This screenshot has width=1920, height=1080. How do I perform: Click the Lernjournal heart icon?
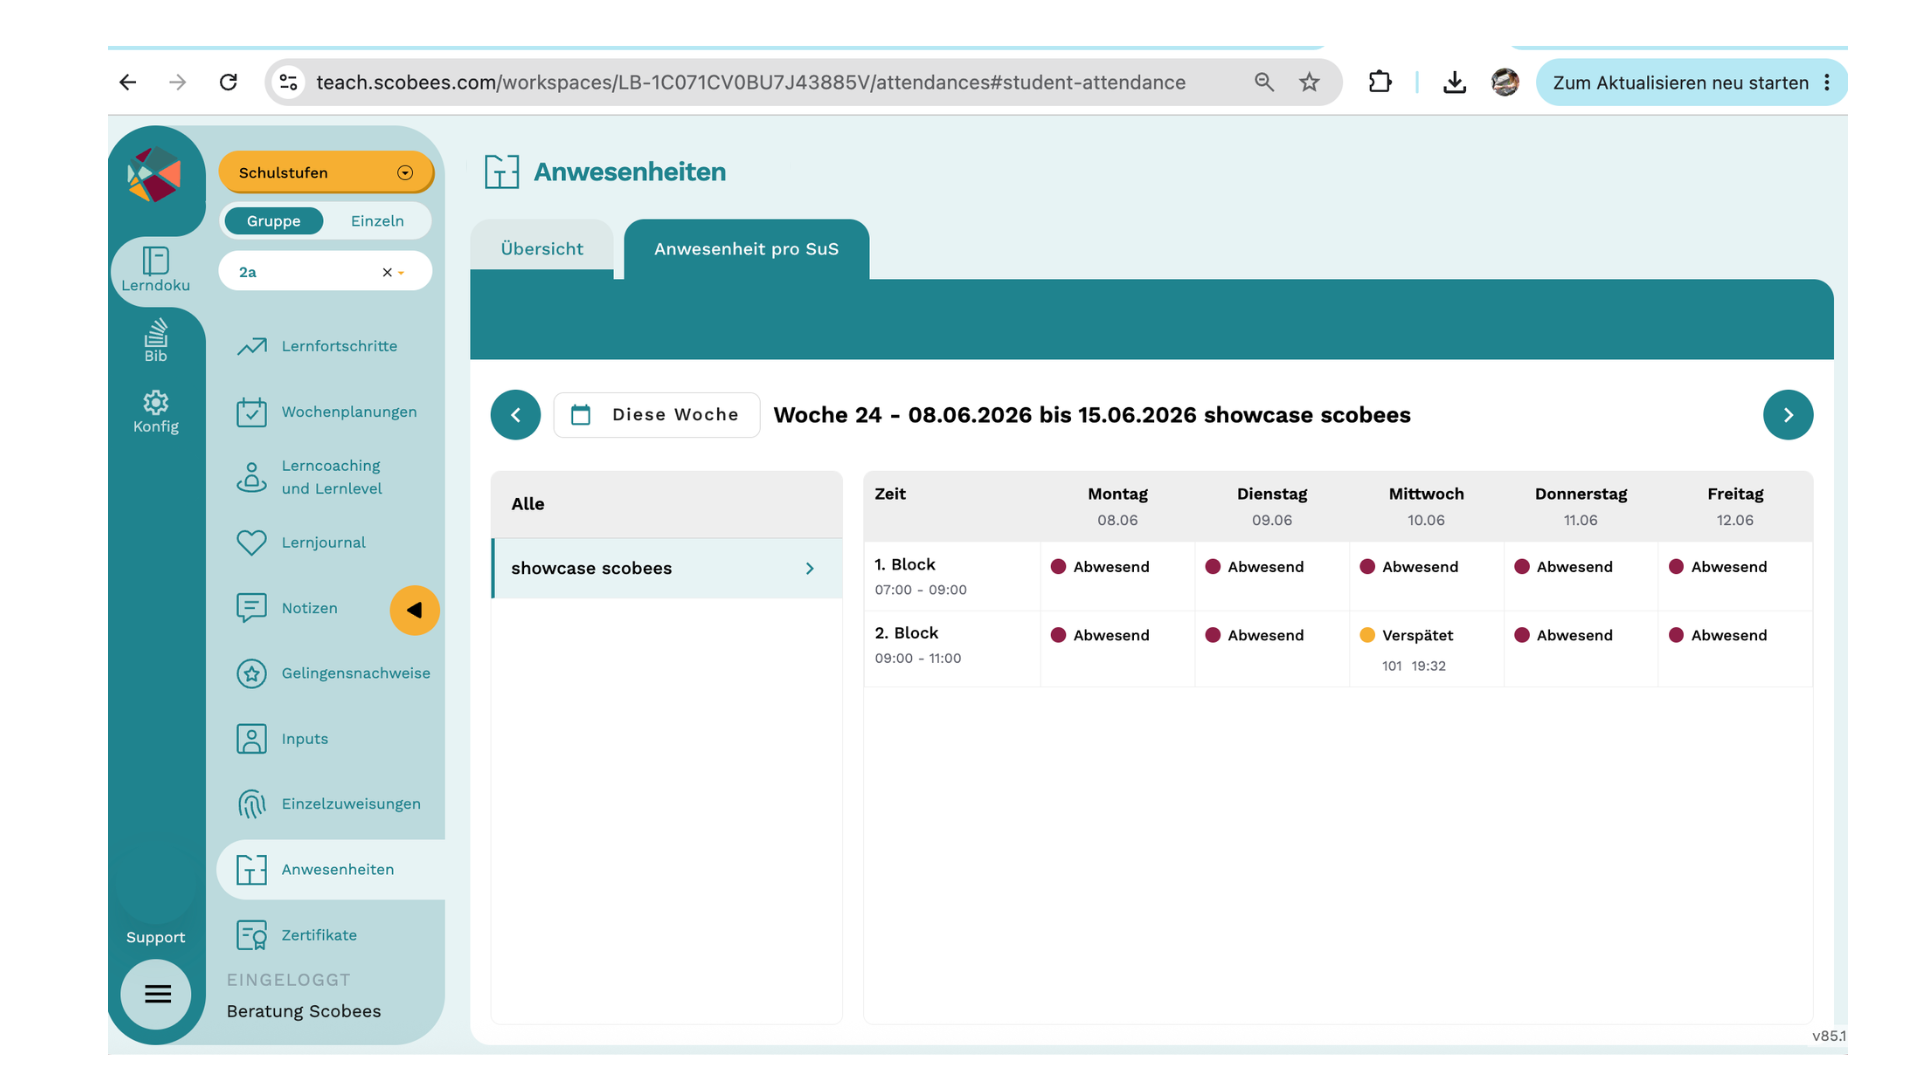point(251,542)
